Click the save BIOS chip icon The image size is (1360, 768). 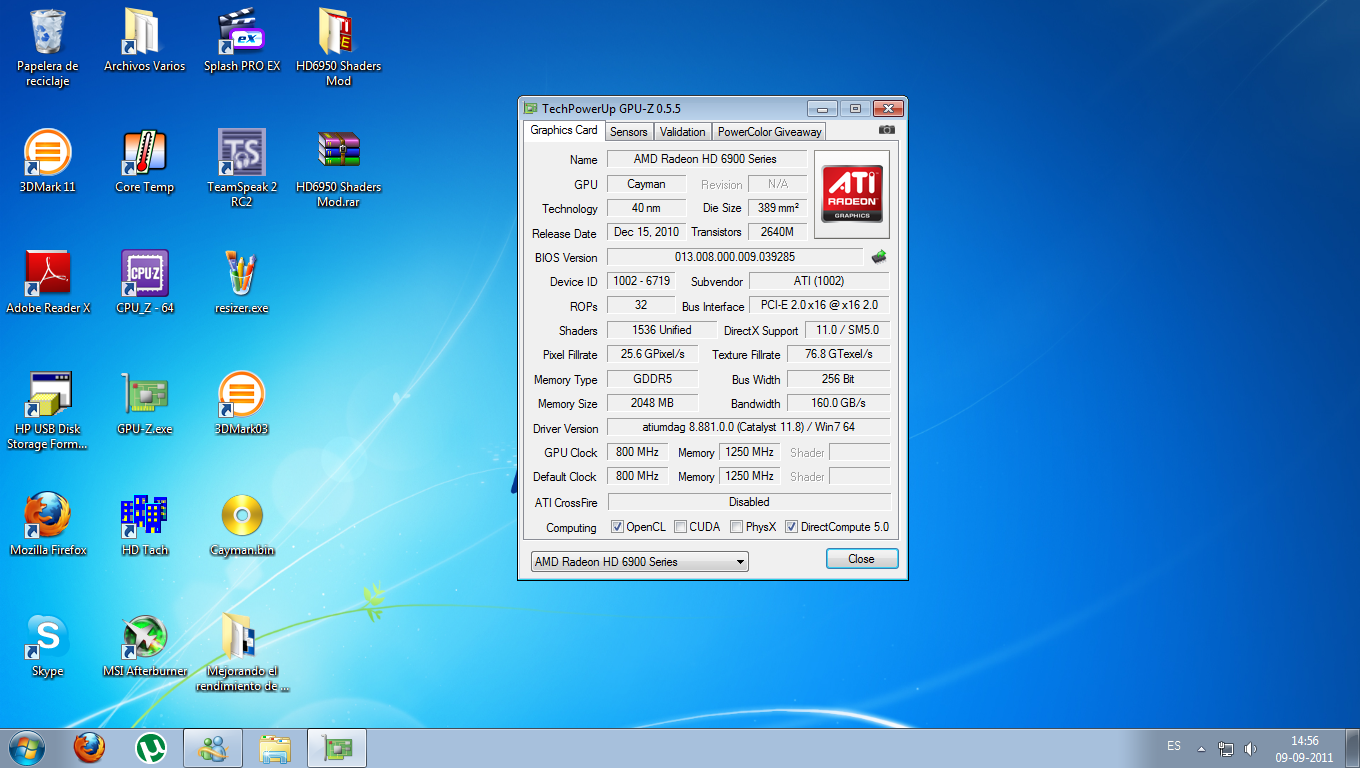pos(879,257)
